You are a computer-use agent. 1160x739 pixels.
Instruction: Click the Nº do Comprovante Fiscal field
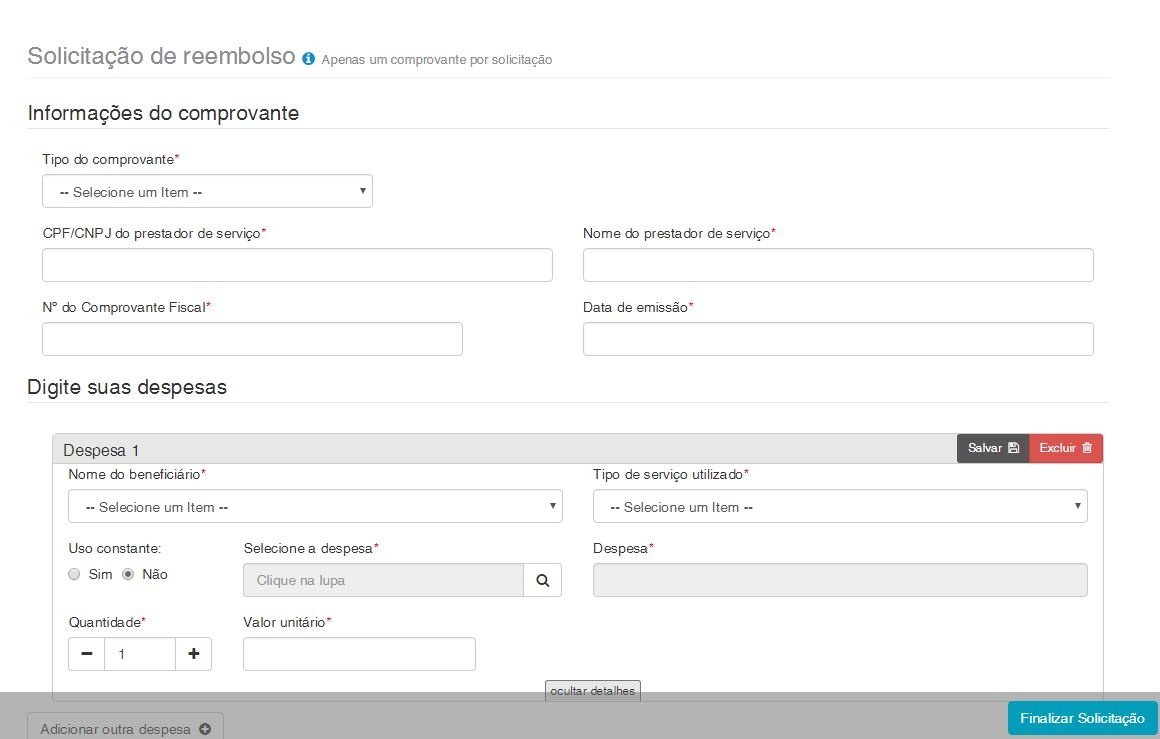(252, 339)
